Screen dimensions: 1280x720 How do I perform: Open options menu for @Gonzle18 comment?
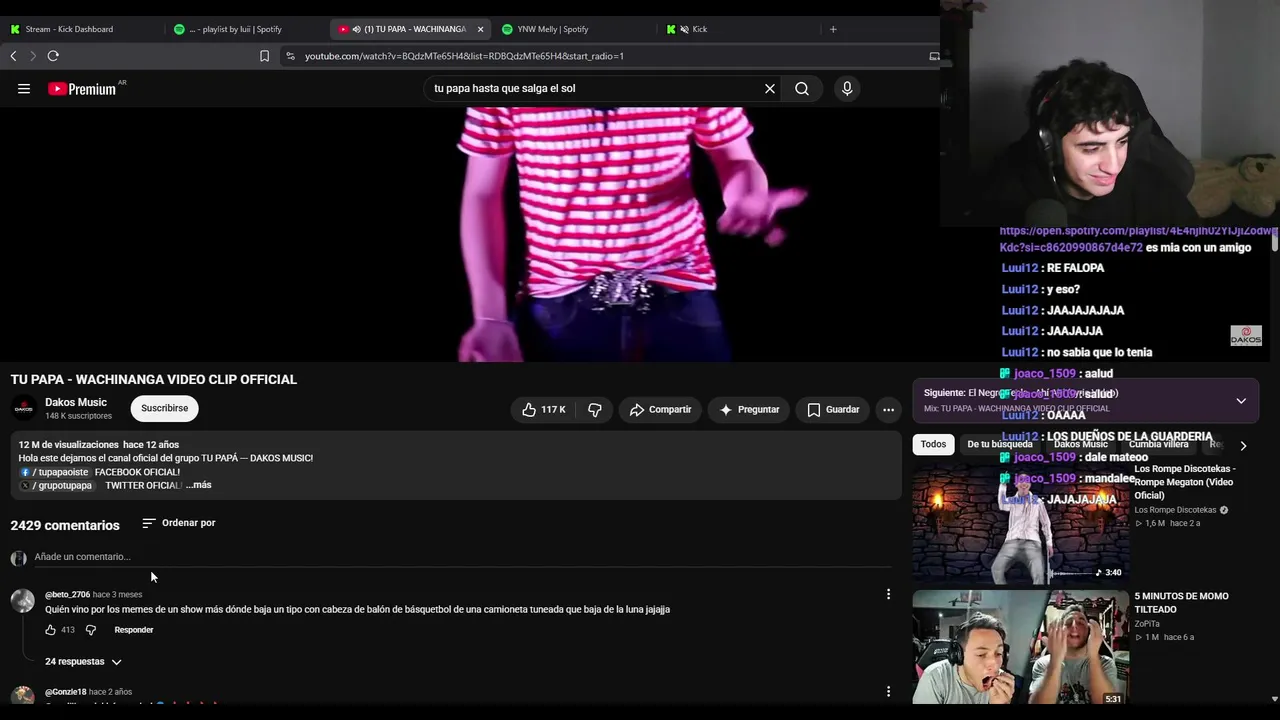888,691
